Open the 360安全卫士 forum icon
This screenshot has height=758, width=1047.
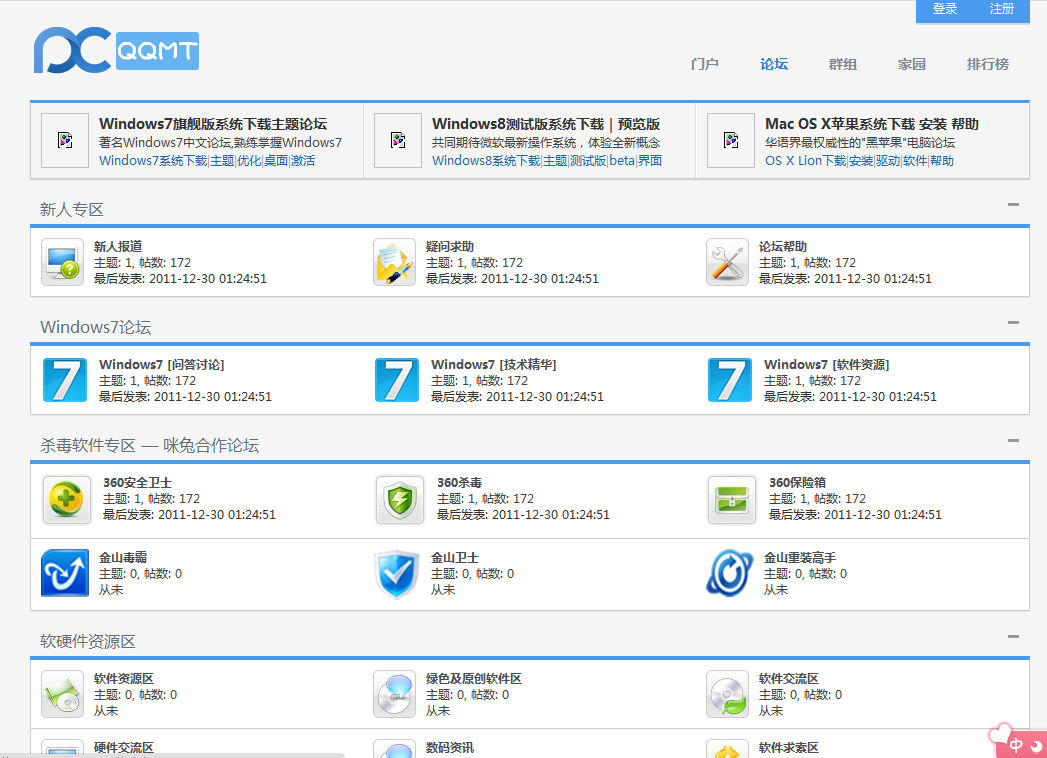pyautogui.click(x=66, y=499)
